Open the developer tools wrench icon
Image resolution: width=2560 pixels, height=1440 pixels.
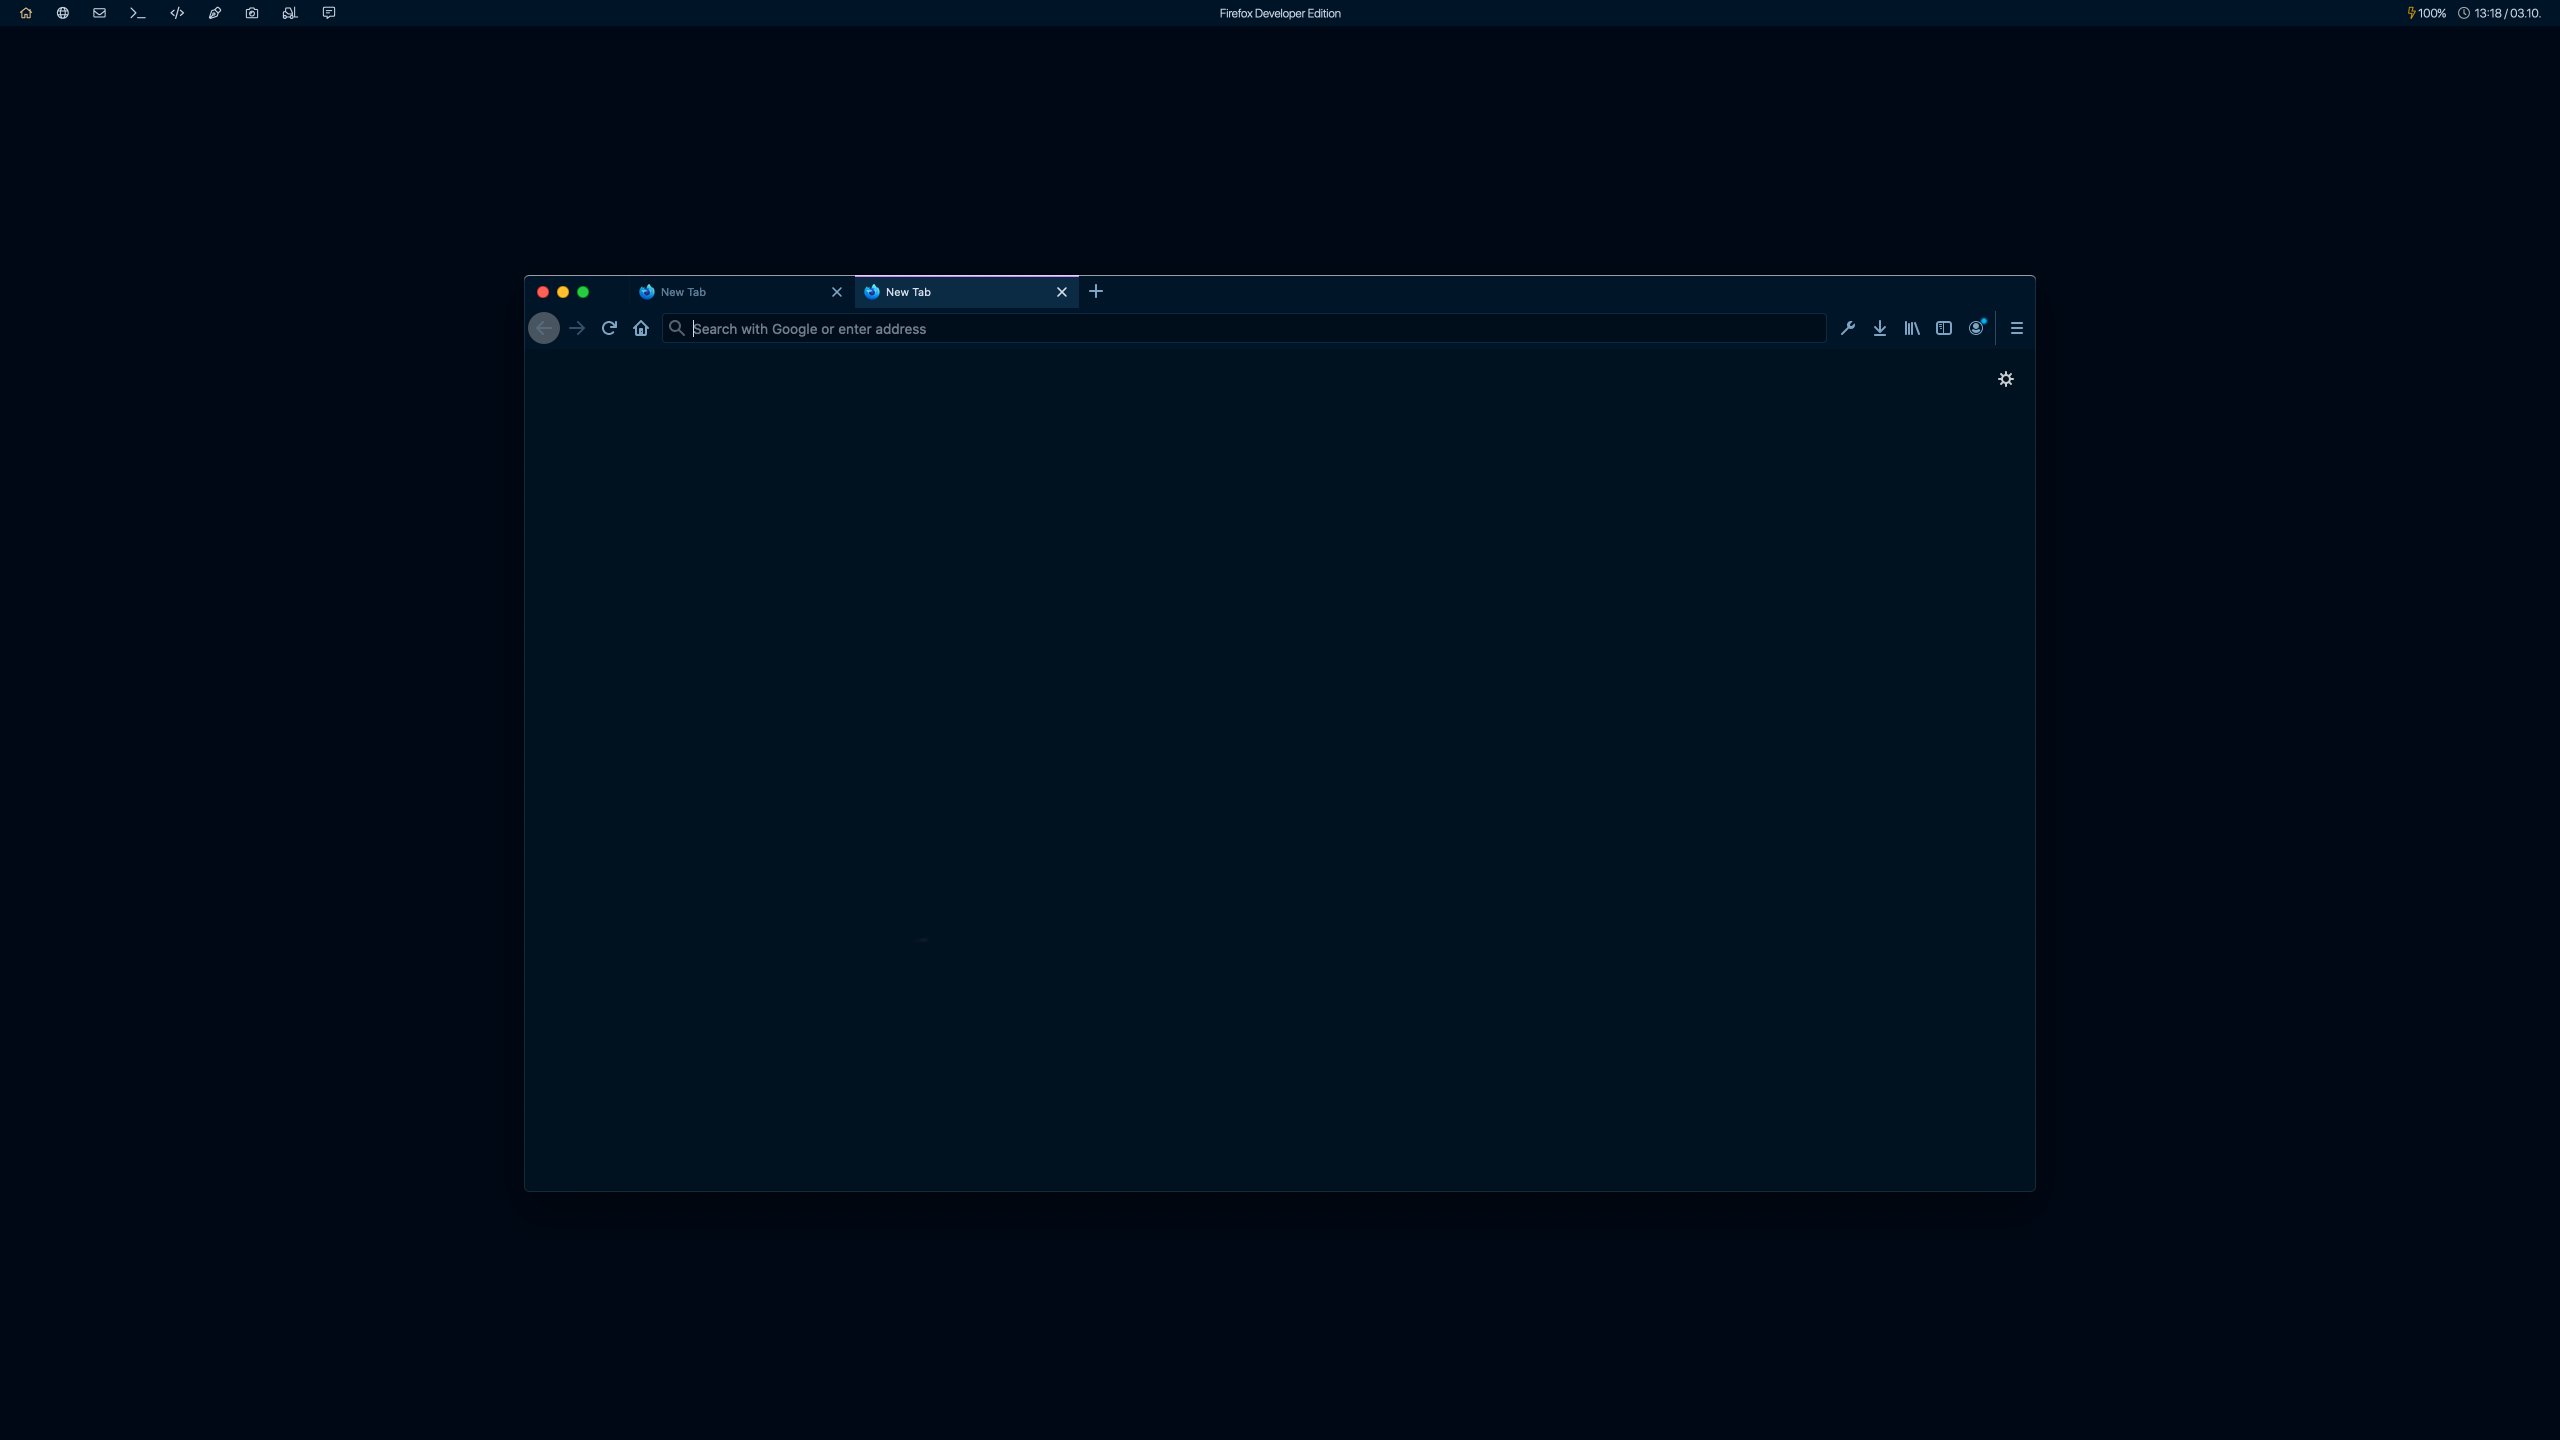point(1848,328)
